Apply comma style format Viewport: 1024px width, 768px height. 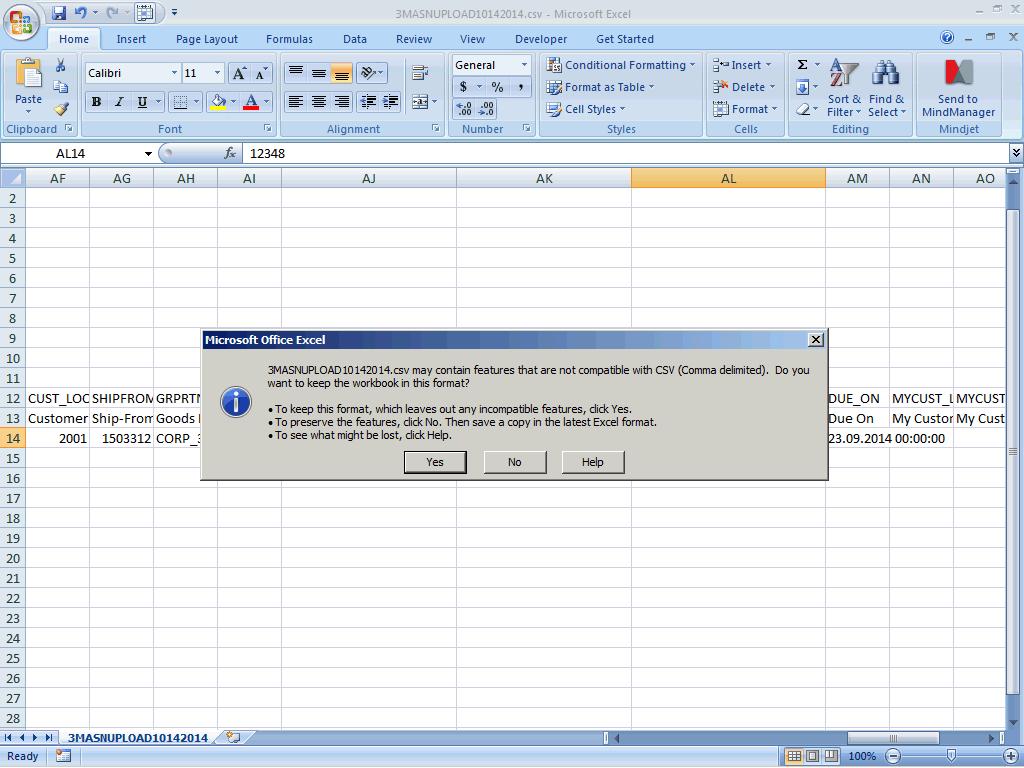point(520,87)
